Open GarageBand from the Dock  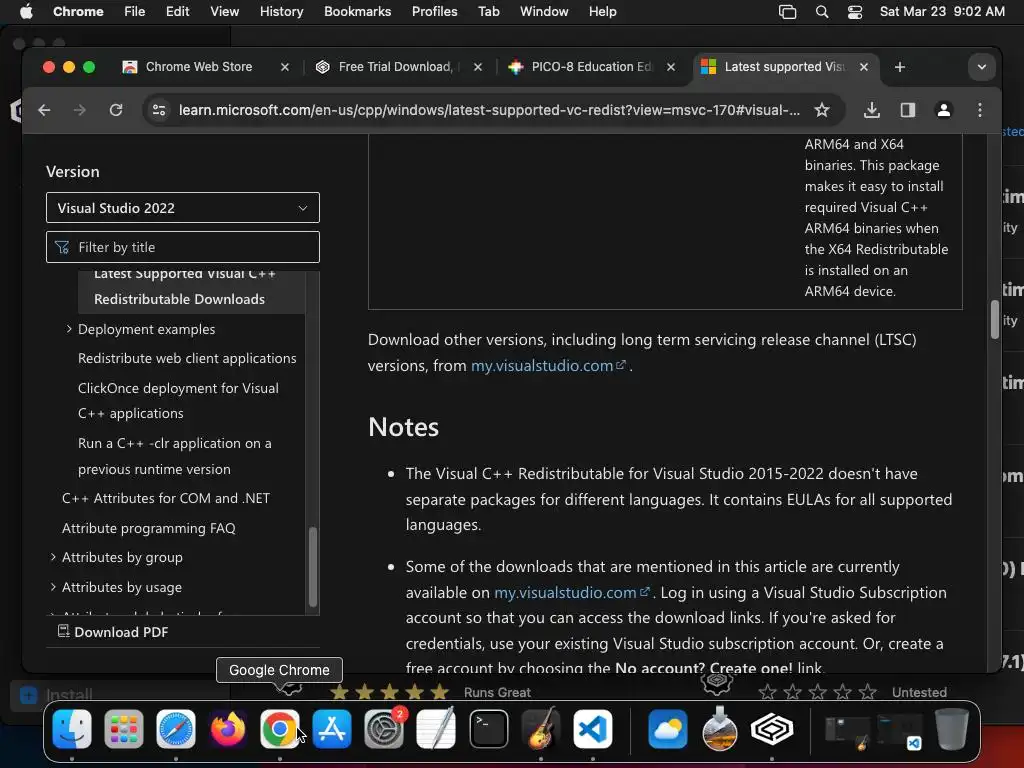point(540,729)
